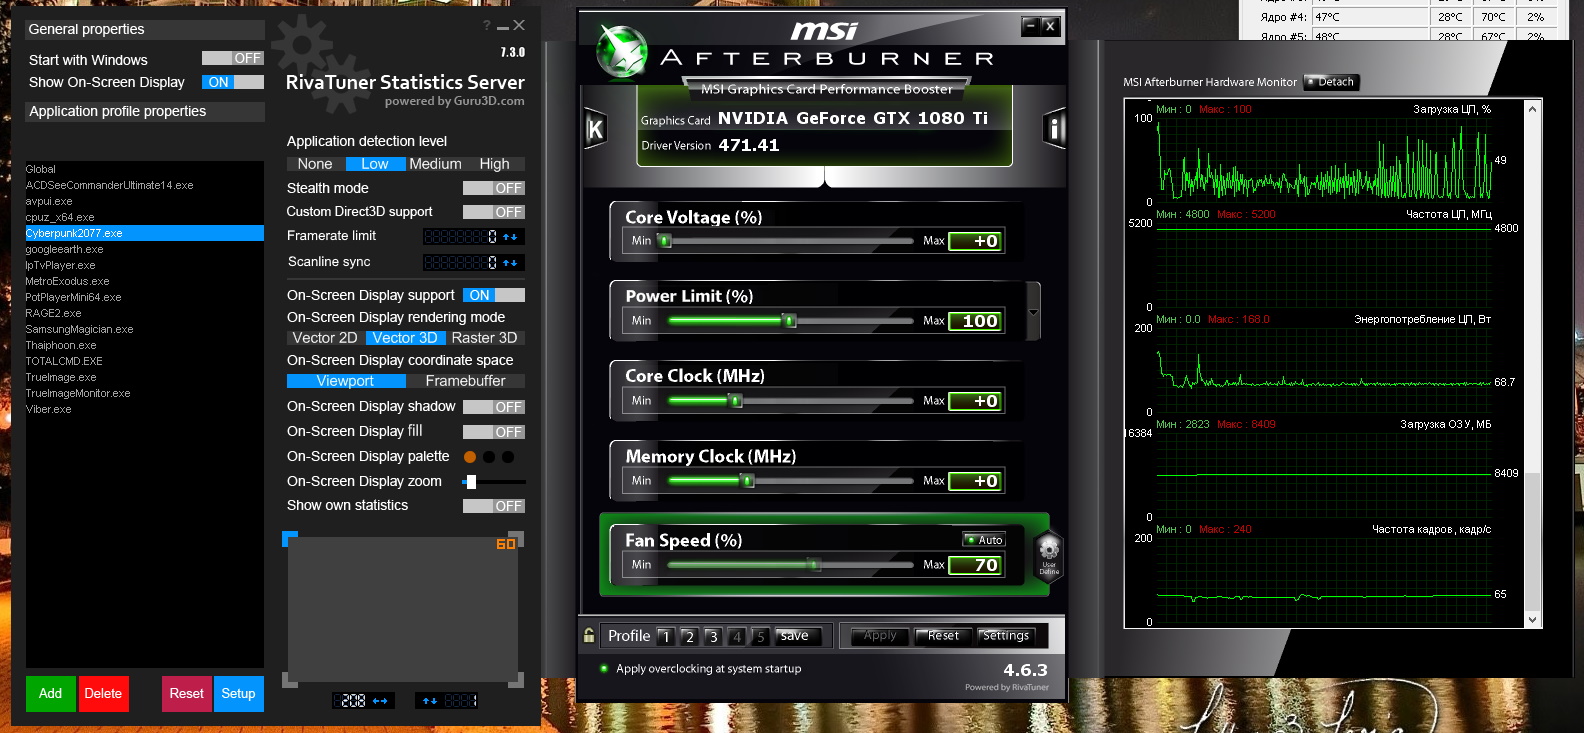Screen dimensions: 1584x733
Task: Choose Vector 3D rendering mode
Action: click(405, 338)
